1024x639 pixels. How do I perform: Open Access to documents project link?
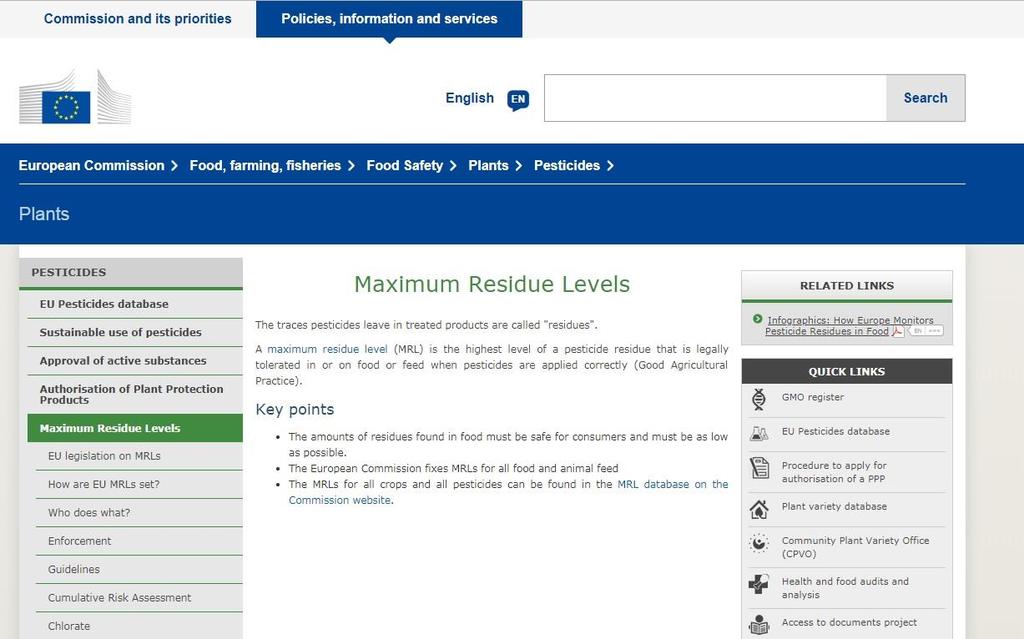pyautogui.click(x=849, y=622)
